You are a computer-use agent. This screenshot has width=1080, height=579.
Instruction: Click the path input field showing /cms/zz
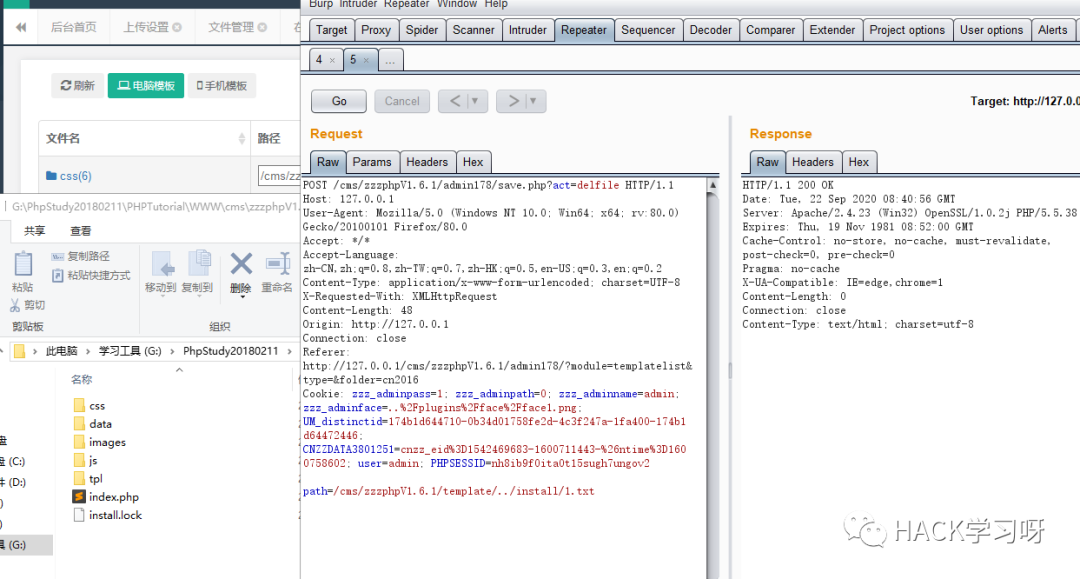(279, 176)
